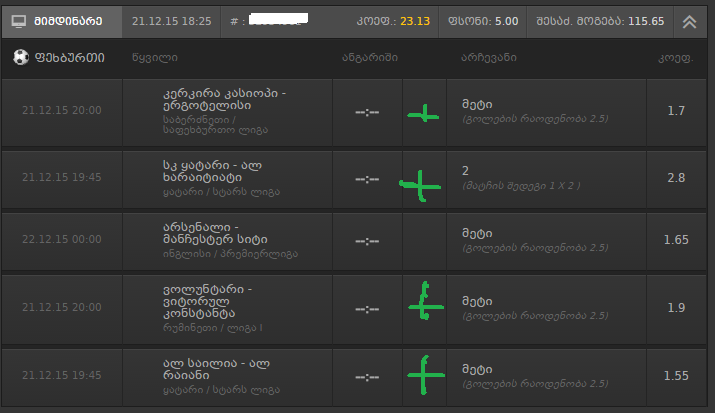Click წყვილი column header
715x413 pixels.
coord(155,58)
